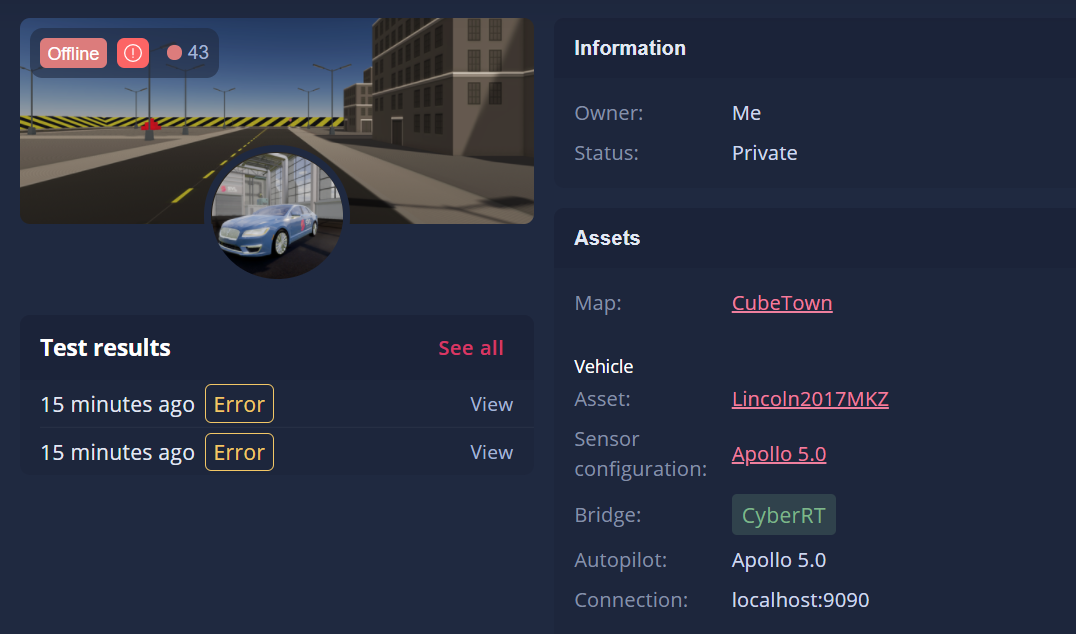This screenshot has height=634, width=1076.
Task: Click the first Error status tag
Action: [239, 404]
